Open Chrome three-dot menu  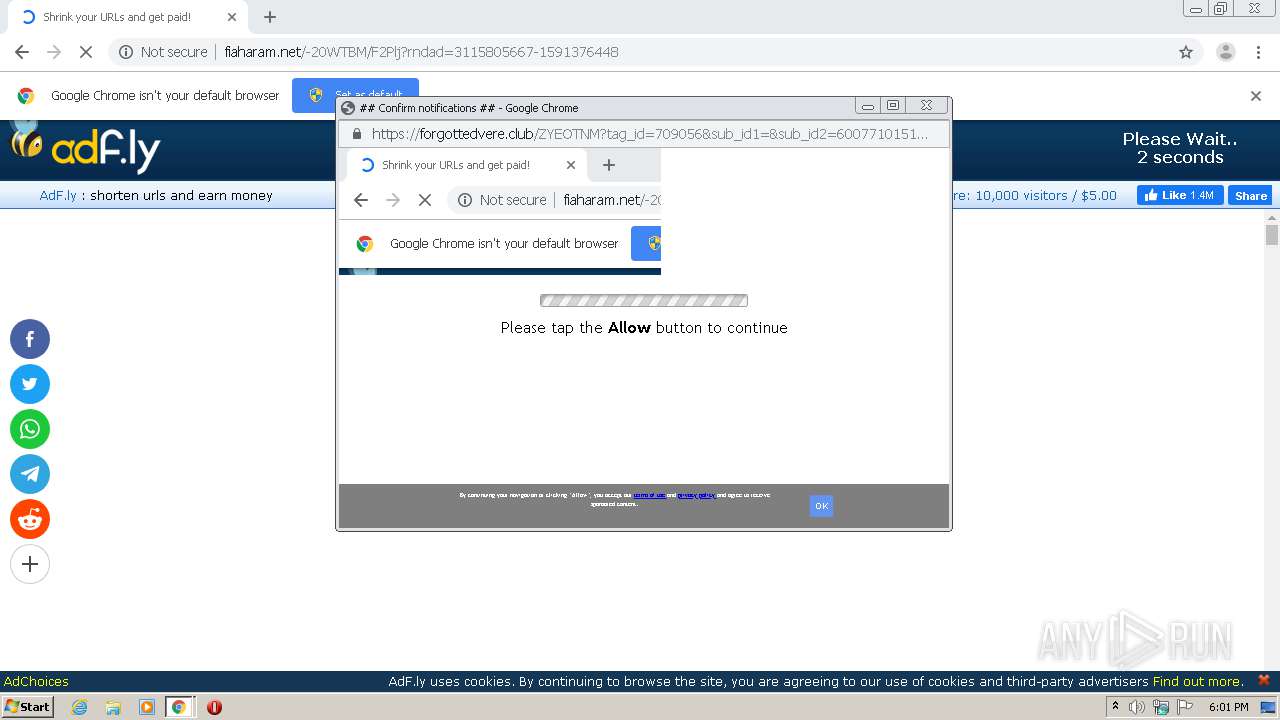[x=1258, y=52]
